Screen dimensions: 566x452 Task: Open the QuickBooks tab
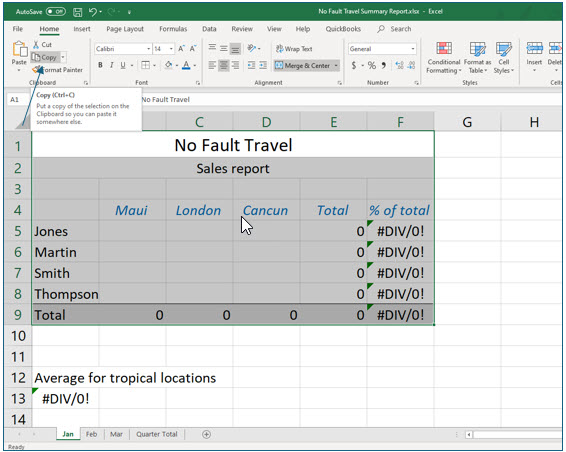pos(343,29)
